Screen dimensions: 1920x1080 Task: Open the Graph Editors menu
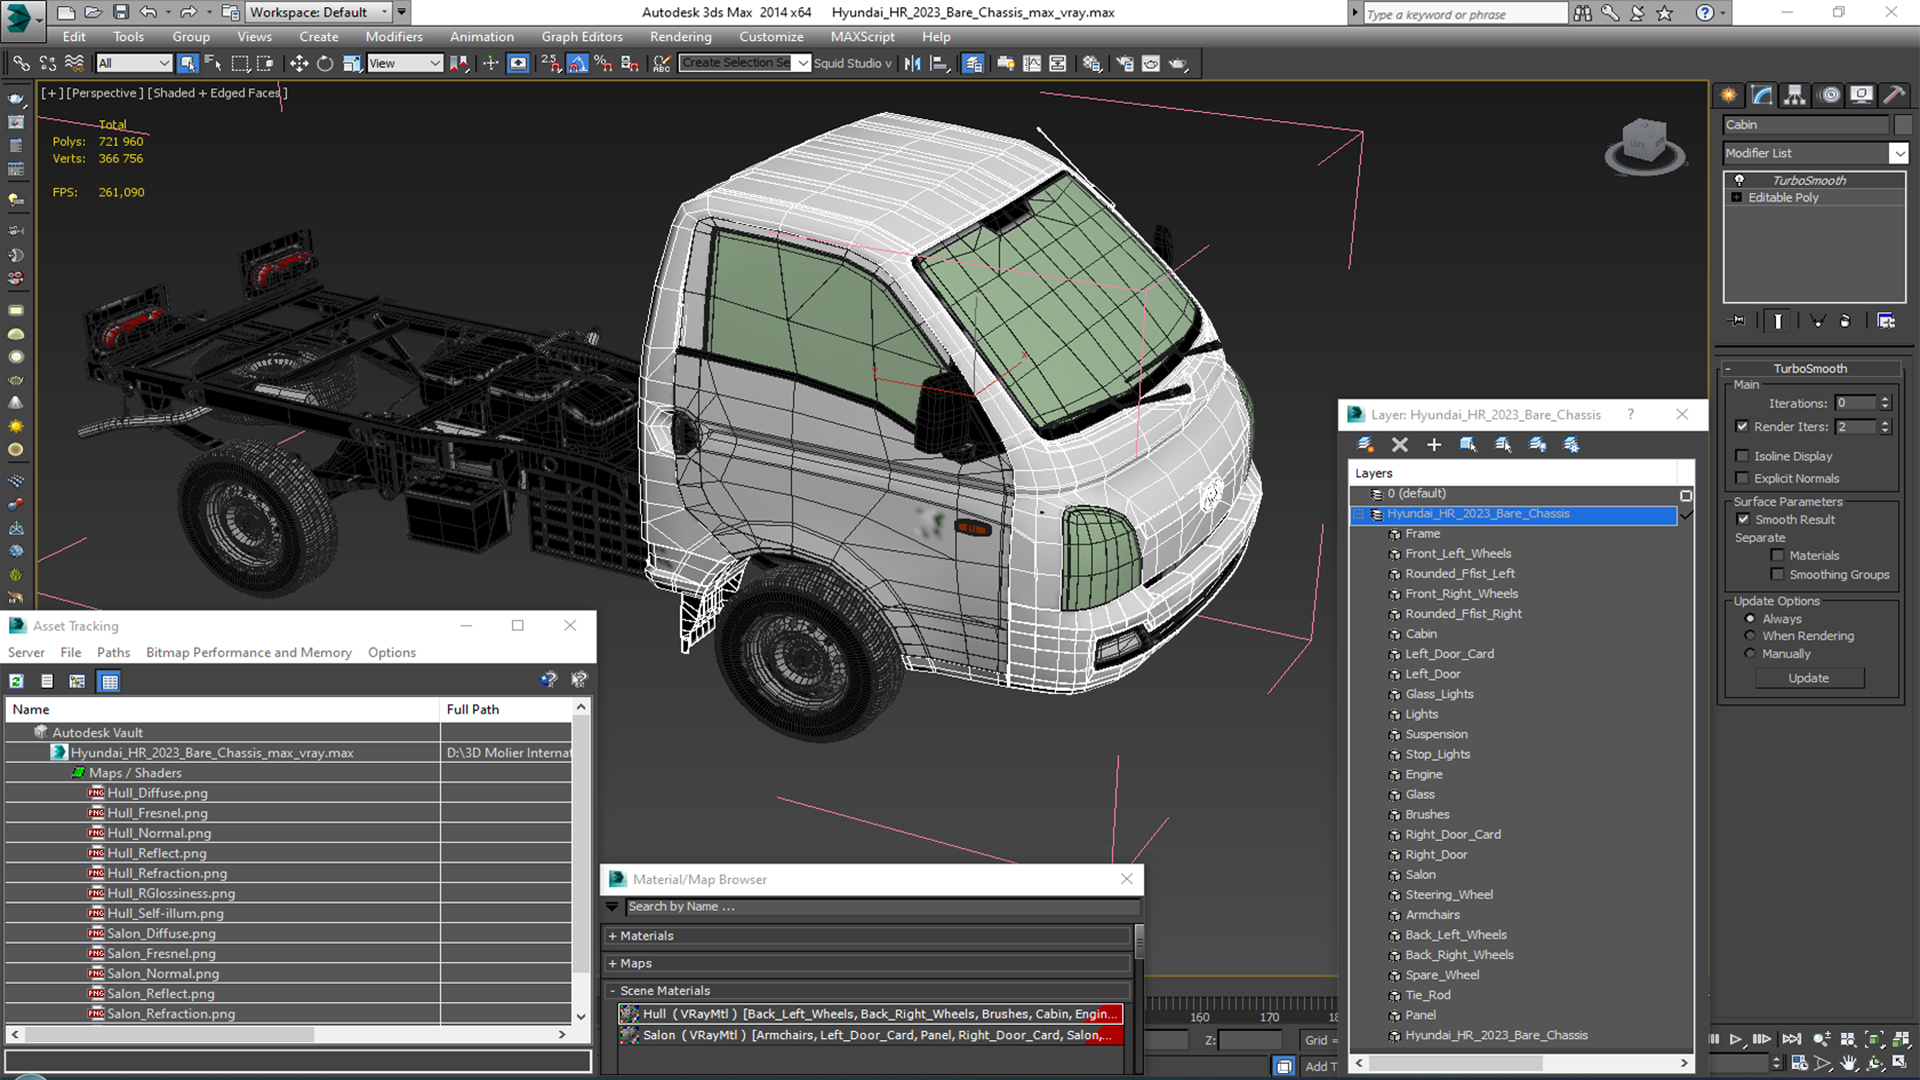pos(582,37)
